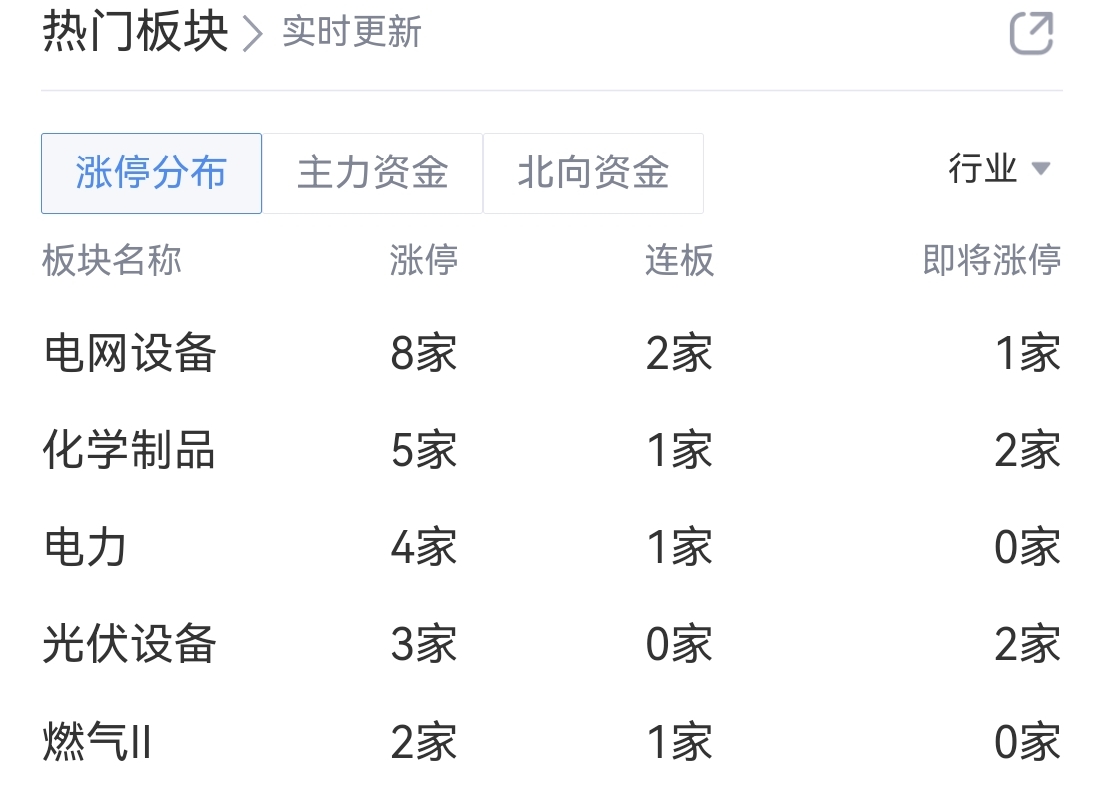Image resolution: width=1104 pixels, height=786 pixels.
Task: Click 8家 limit-up count for 电网设备
Action: point(424,353)
